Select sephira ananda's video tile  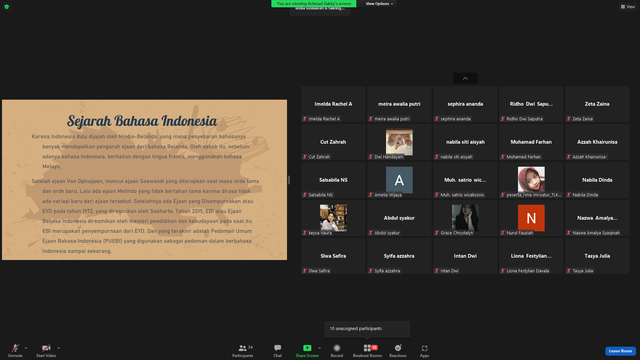coord(465,104)
